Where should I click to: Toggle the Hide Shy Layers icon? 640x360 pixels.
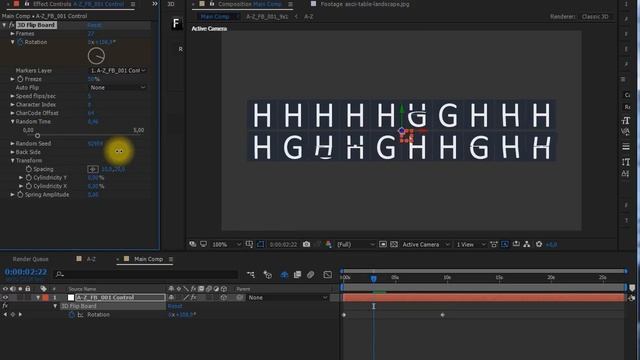point(284,275)
